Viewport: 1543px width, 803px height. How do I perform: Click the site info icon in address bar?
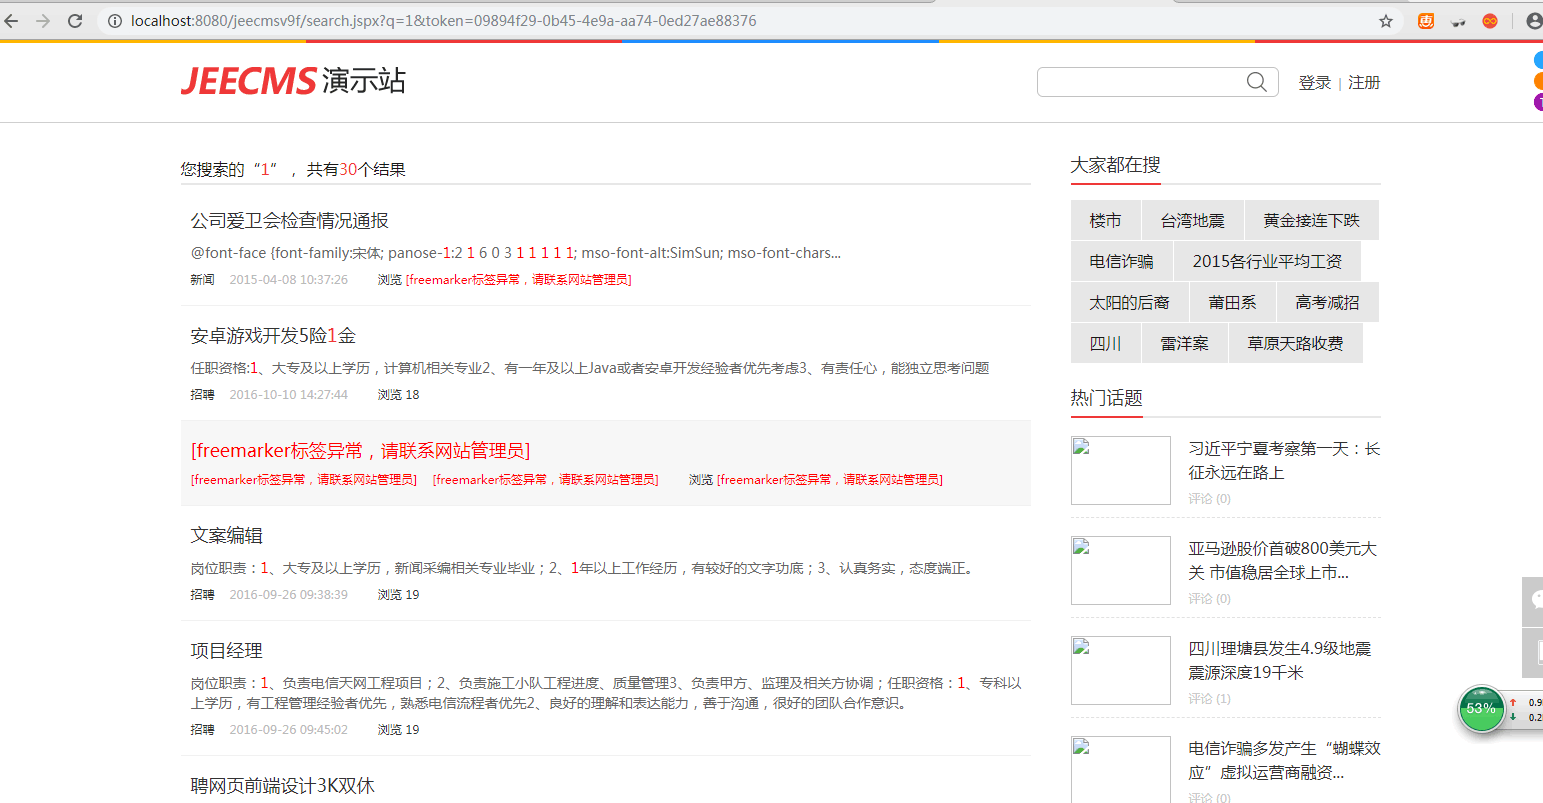click(x=115, y=21)
